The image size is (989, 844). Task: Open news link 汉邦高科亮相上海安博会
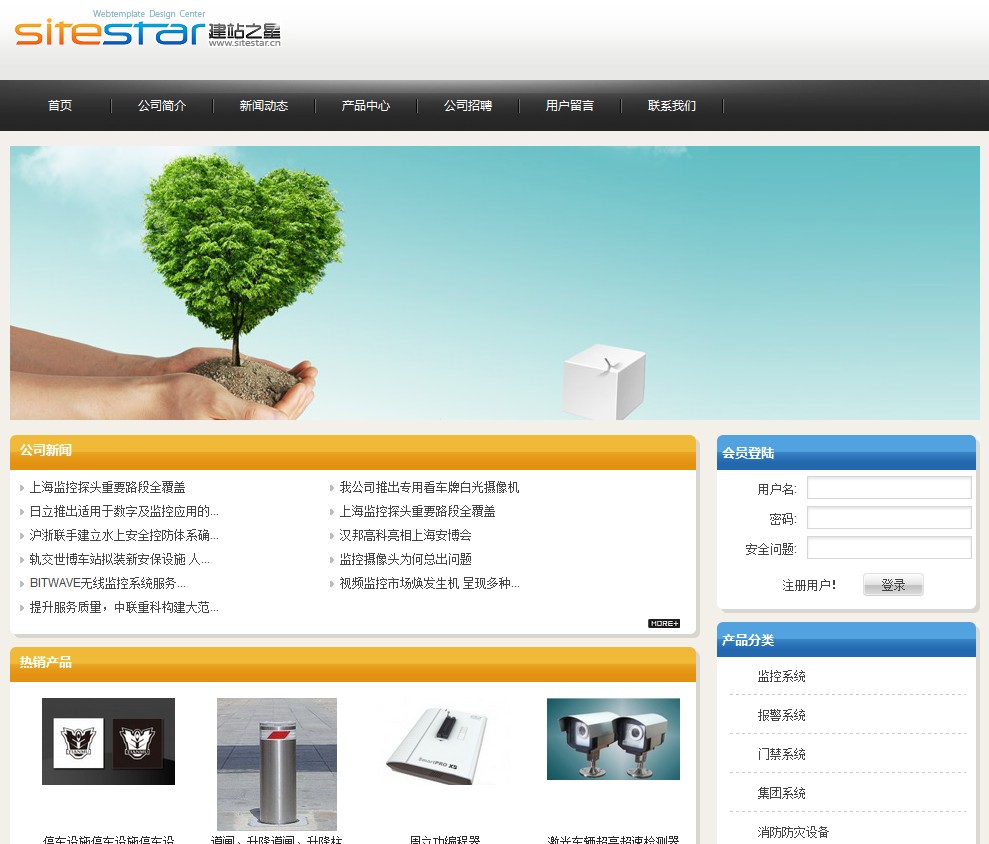pos(405,536)
